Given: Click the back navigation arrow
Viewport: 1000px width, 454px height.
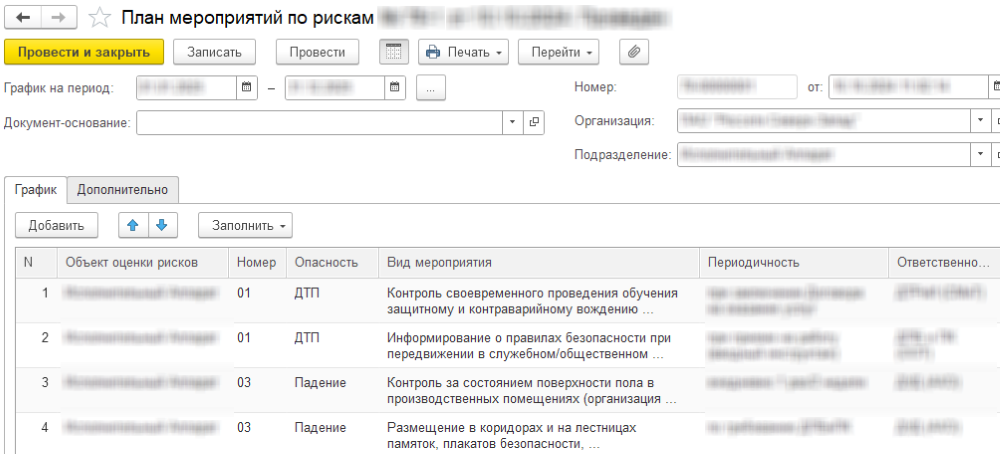Looking at the screenshot, I should [23, 18].
